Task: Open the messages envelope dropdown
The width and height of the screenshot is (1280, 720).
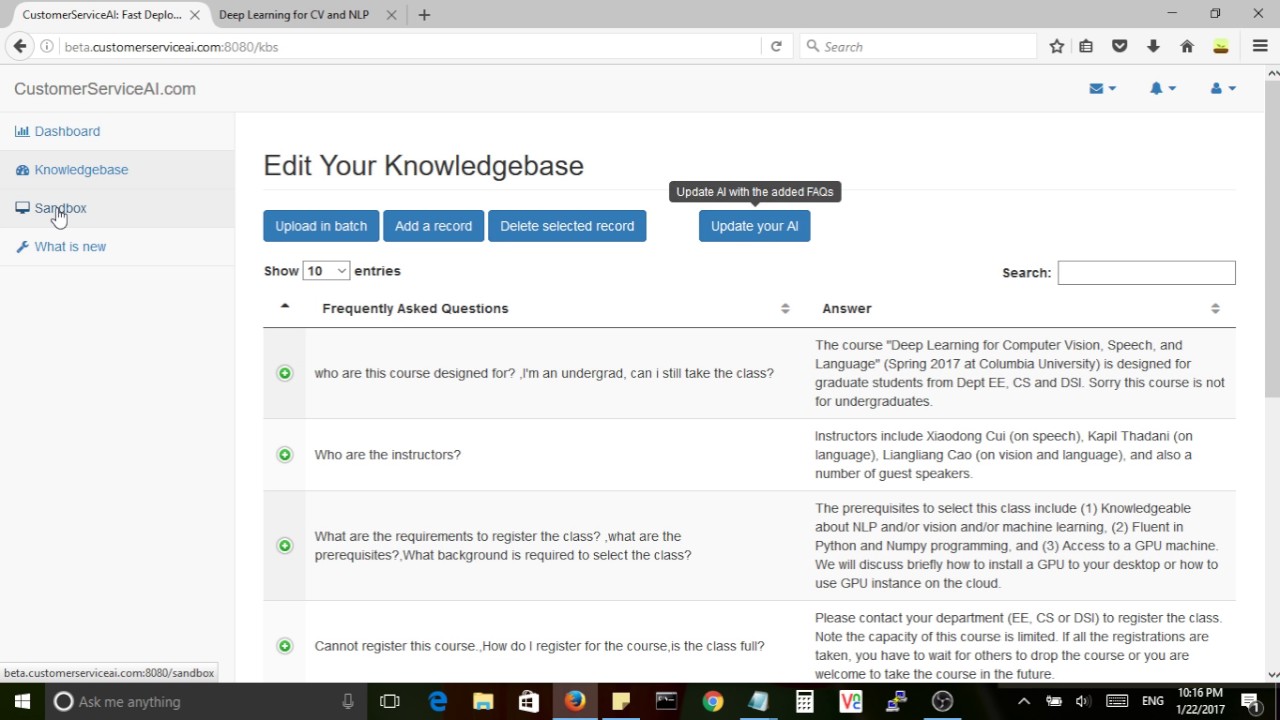Action: pyautogui.click(x=1102, y=89)
